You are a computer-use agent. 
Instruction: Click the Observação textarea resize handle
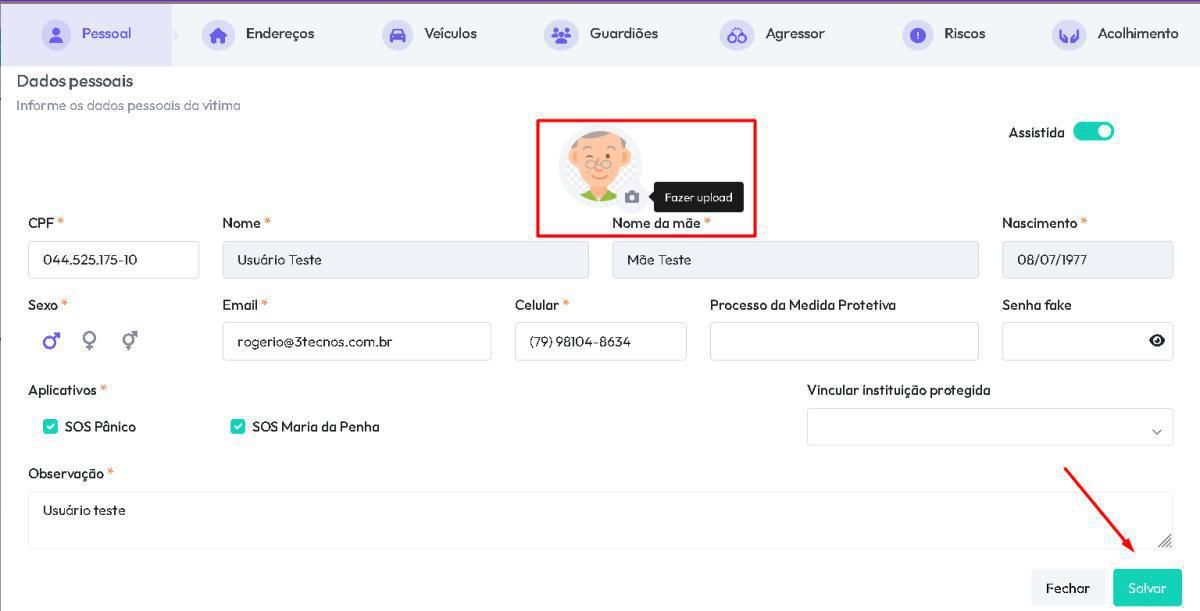pyautogui.click(x=1164, y=540)
